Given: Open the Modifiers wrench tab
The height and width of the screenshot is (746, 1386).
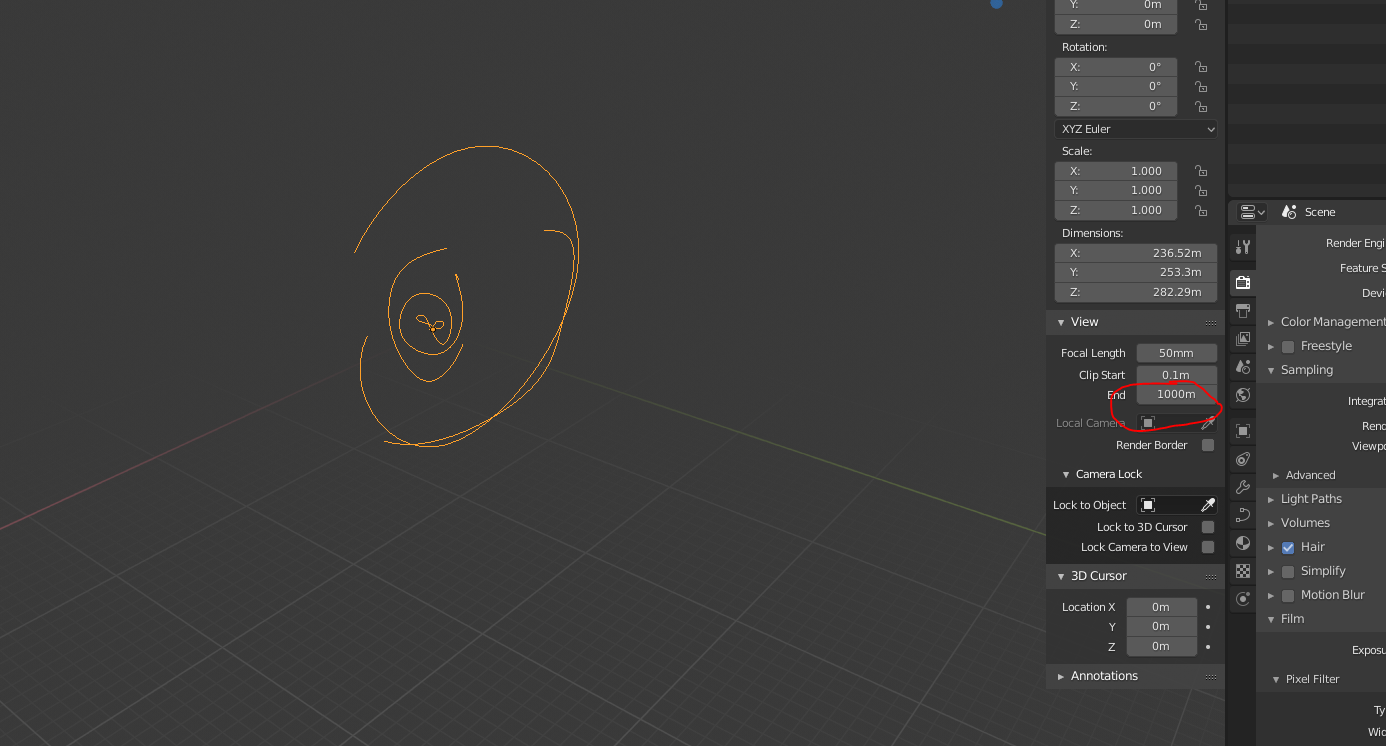Looking at the screenshot, I should click(1243, 487).
